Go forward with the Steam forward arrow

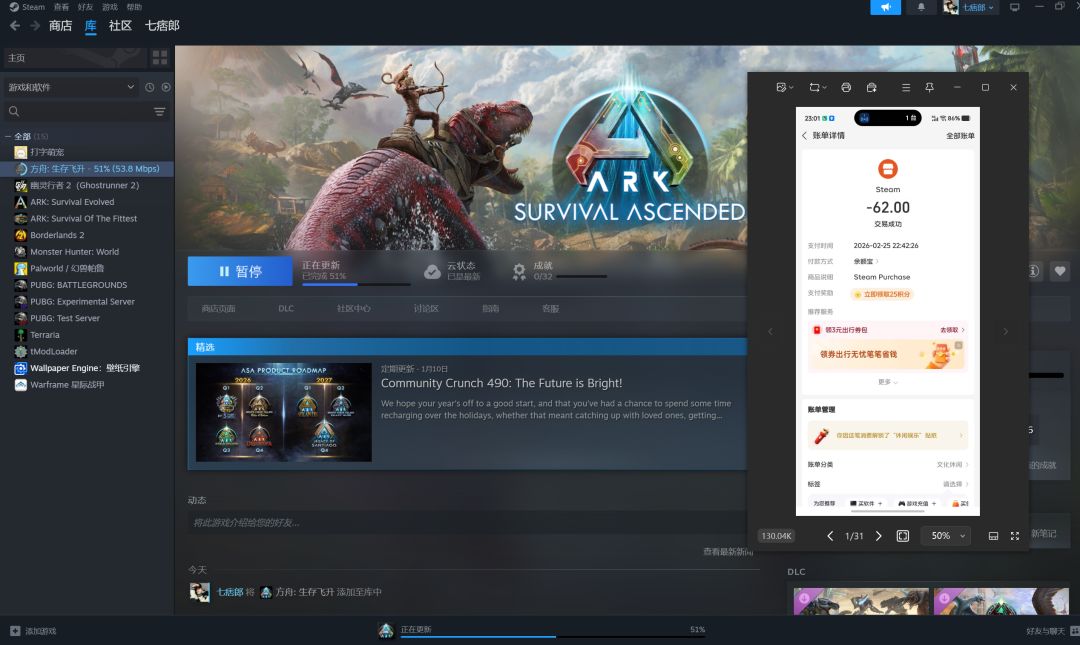point(34,25)
